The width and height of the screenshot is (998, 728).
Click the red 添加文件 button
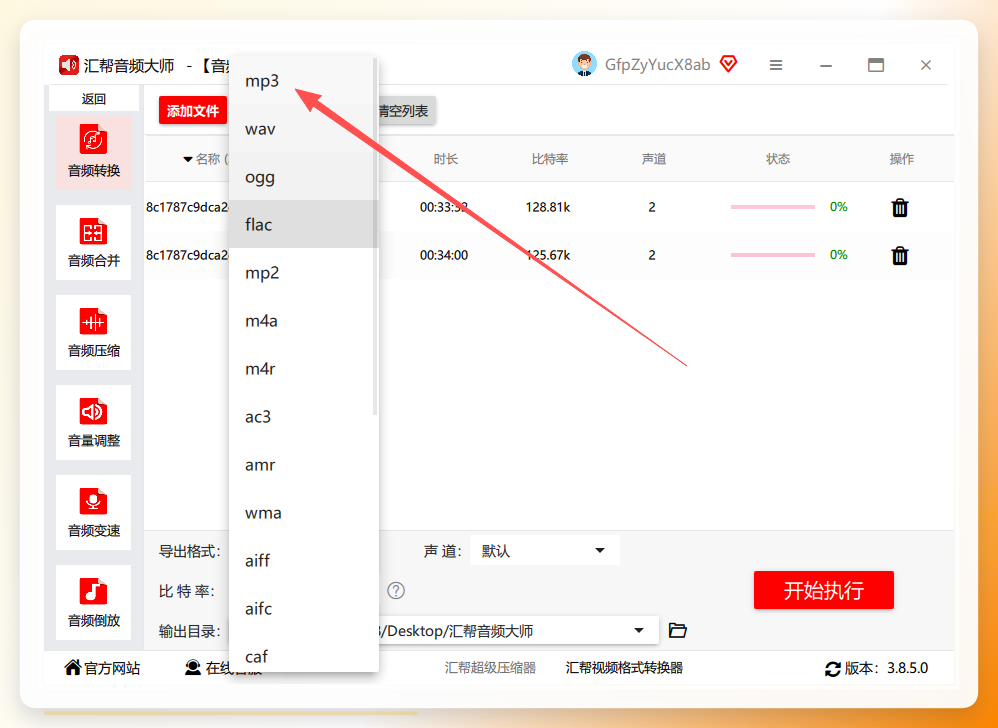click(x=193, y=111)
